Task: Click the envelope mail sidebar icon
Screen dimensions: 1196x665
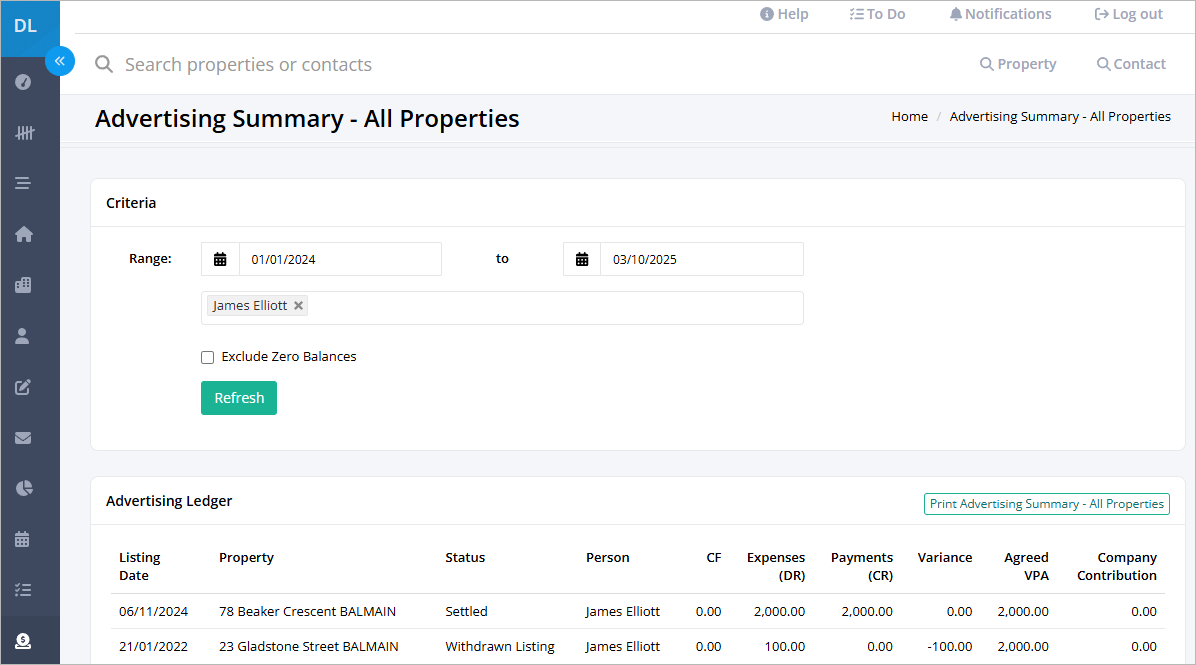Action: click(x=23, y=438)
